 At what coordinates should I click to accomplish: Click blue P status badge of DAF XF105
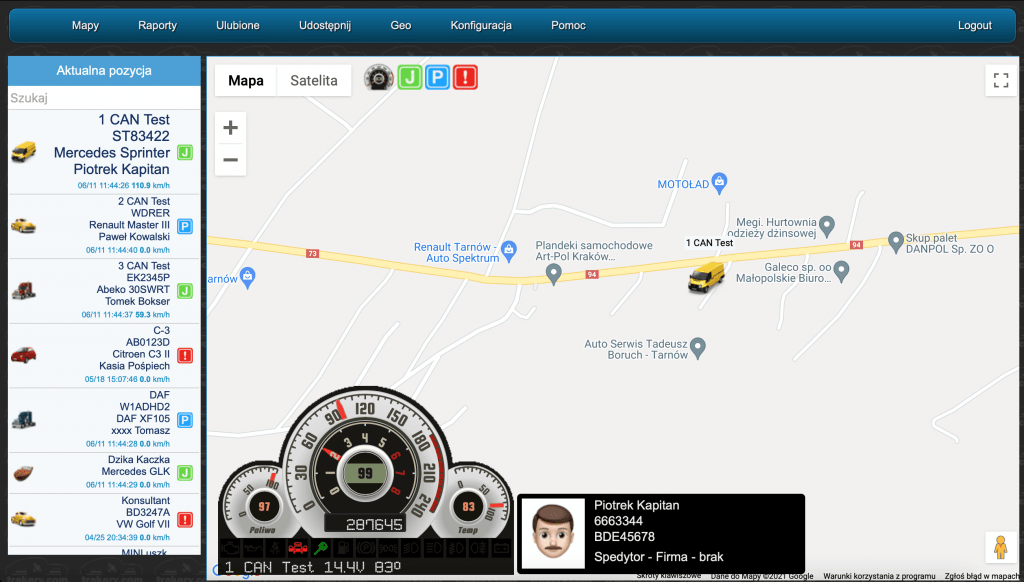[x=185, y=420]
